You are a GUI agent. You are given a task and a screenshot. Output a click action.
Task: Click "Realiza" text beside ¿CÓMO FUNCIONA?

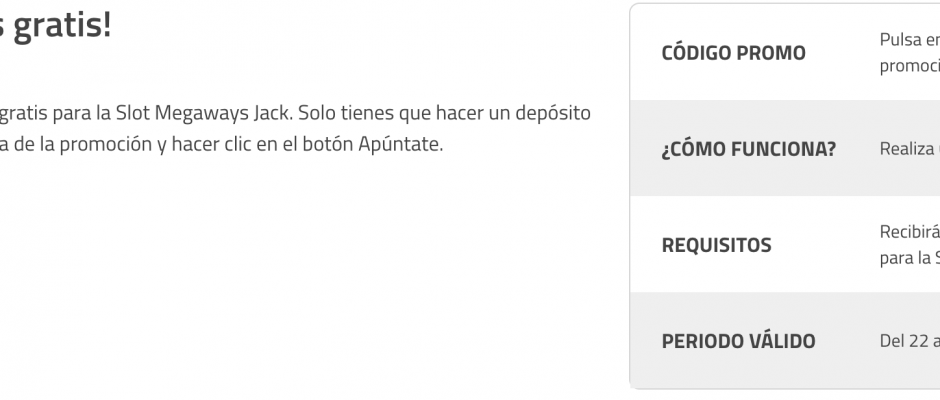(x=907, y=149)
